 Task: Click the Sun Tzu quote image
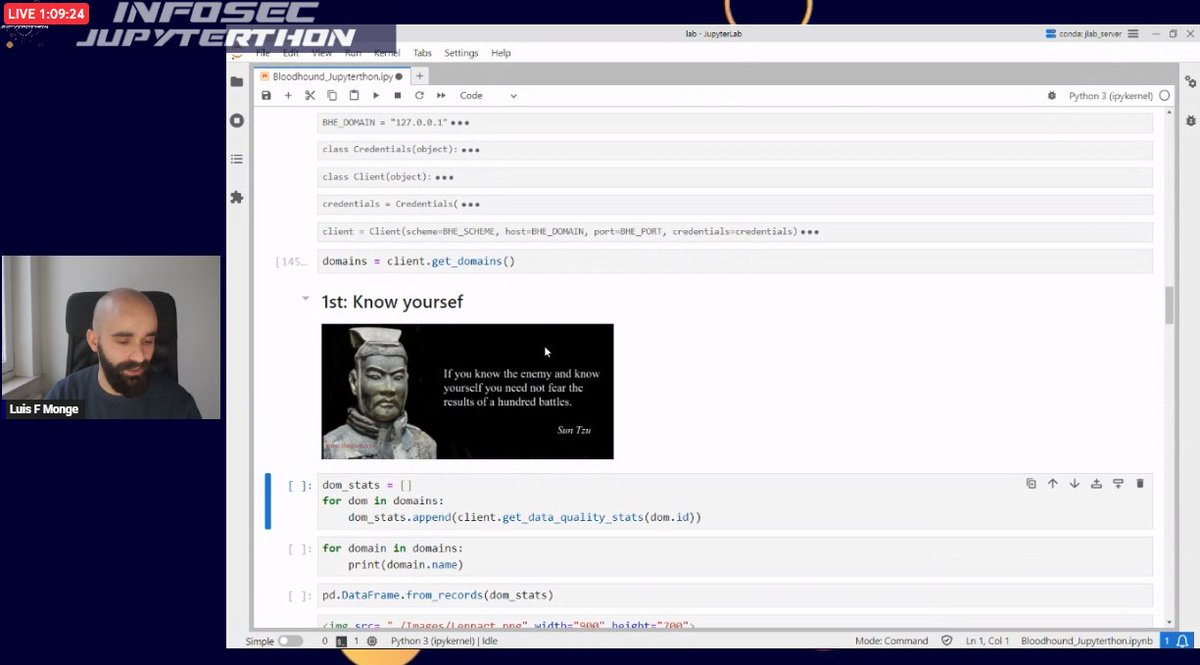pyautogui.click(x=467, y=391)
